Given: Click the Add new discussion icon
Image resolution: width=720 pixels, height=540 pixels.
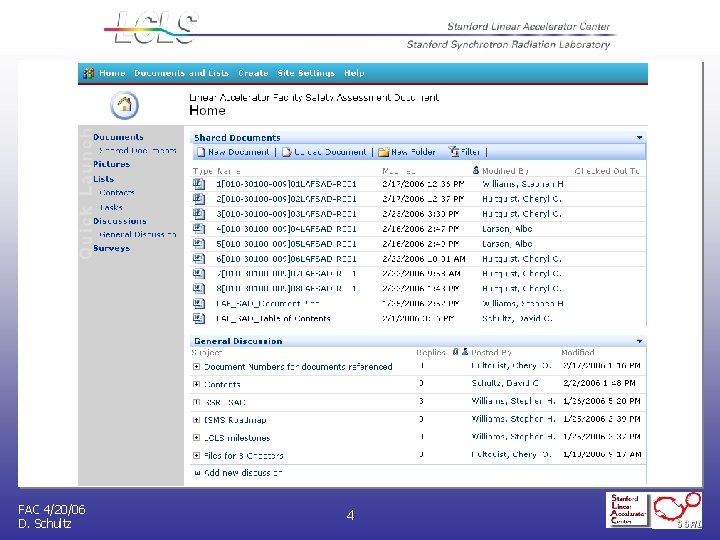Looking at the screenshot, I should 197,472.
